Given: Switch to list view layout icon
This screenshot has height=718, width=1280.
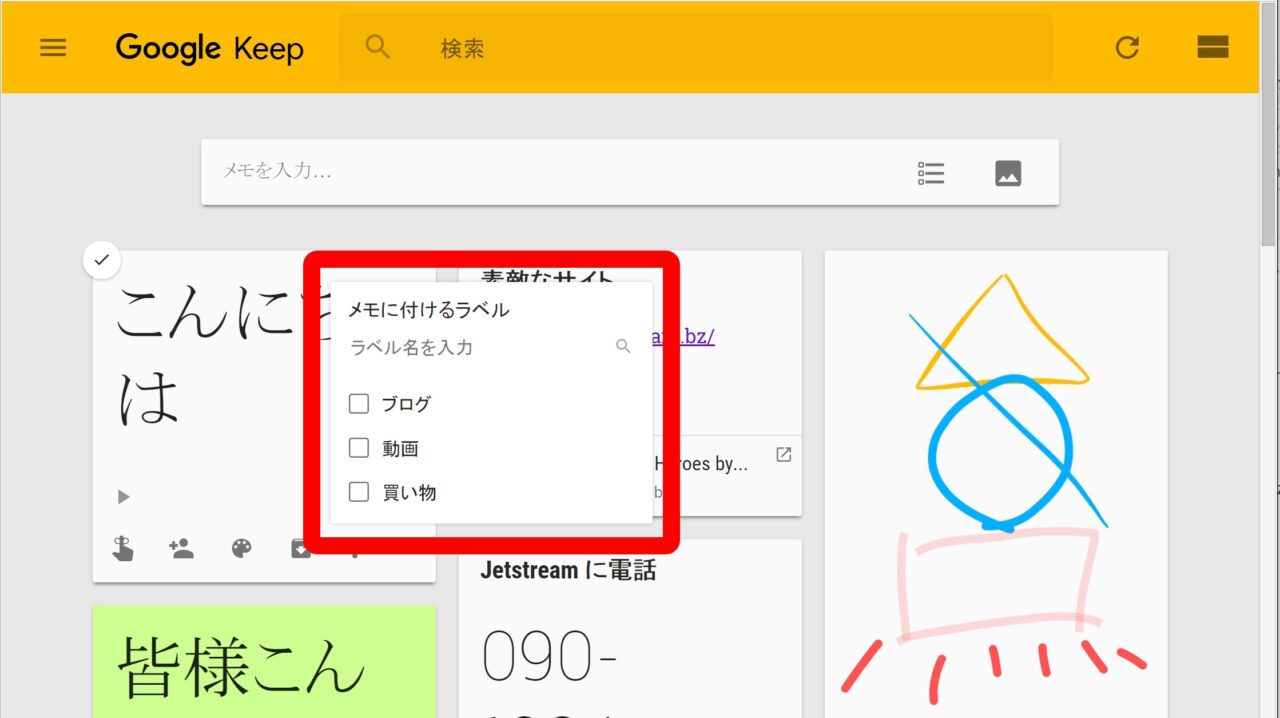Looking at the screenshot, I should (x=1212, y=48).
